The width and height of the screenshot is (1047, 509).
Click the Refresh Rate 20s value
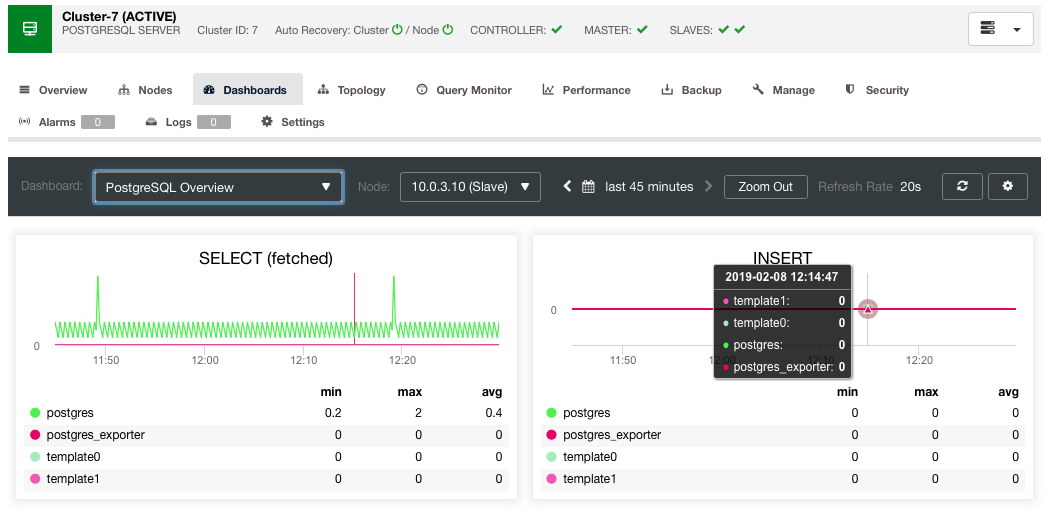click(910, 187)
